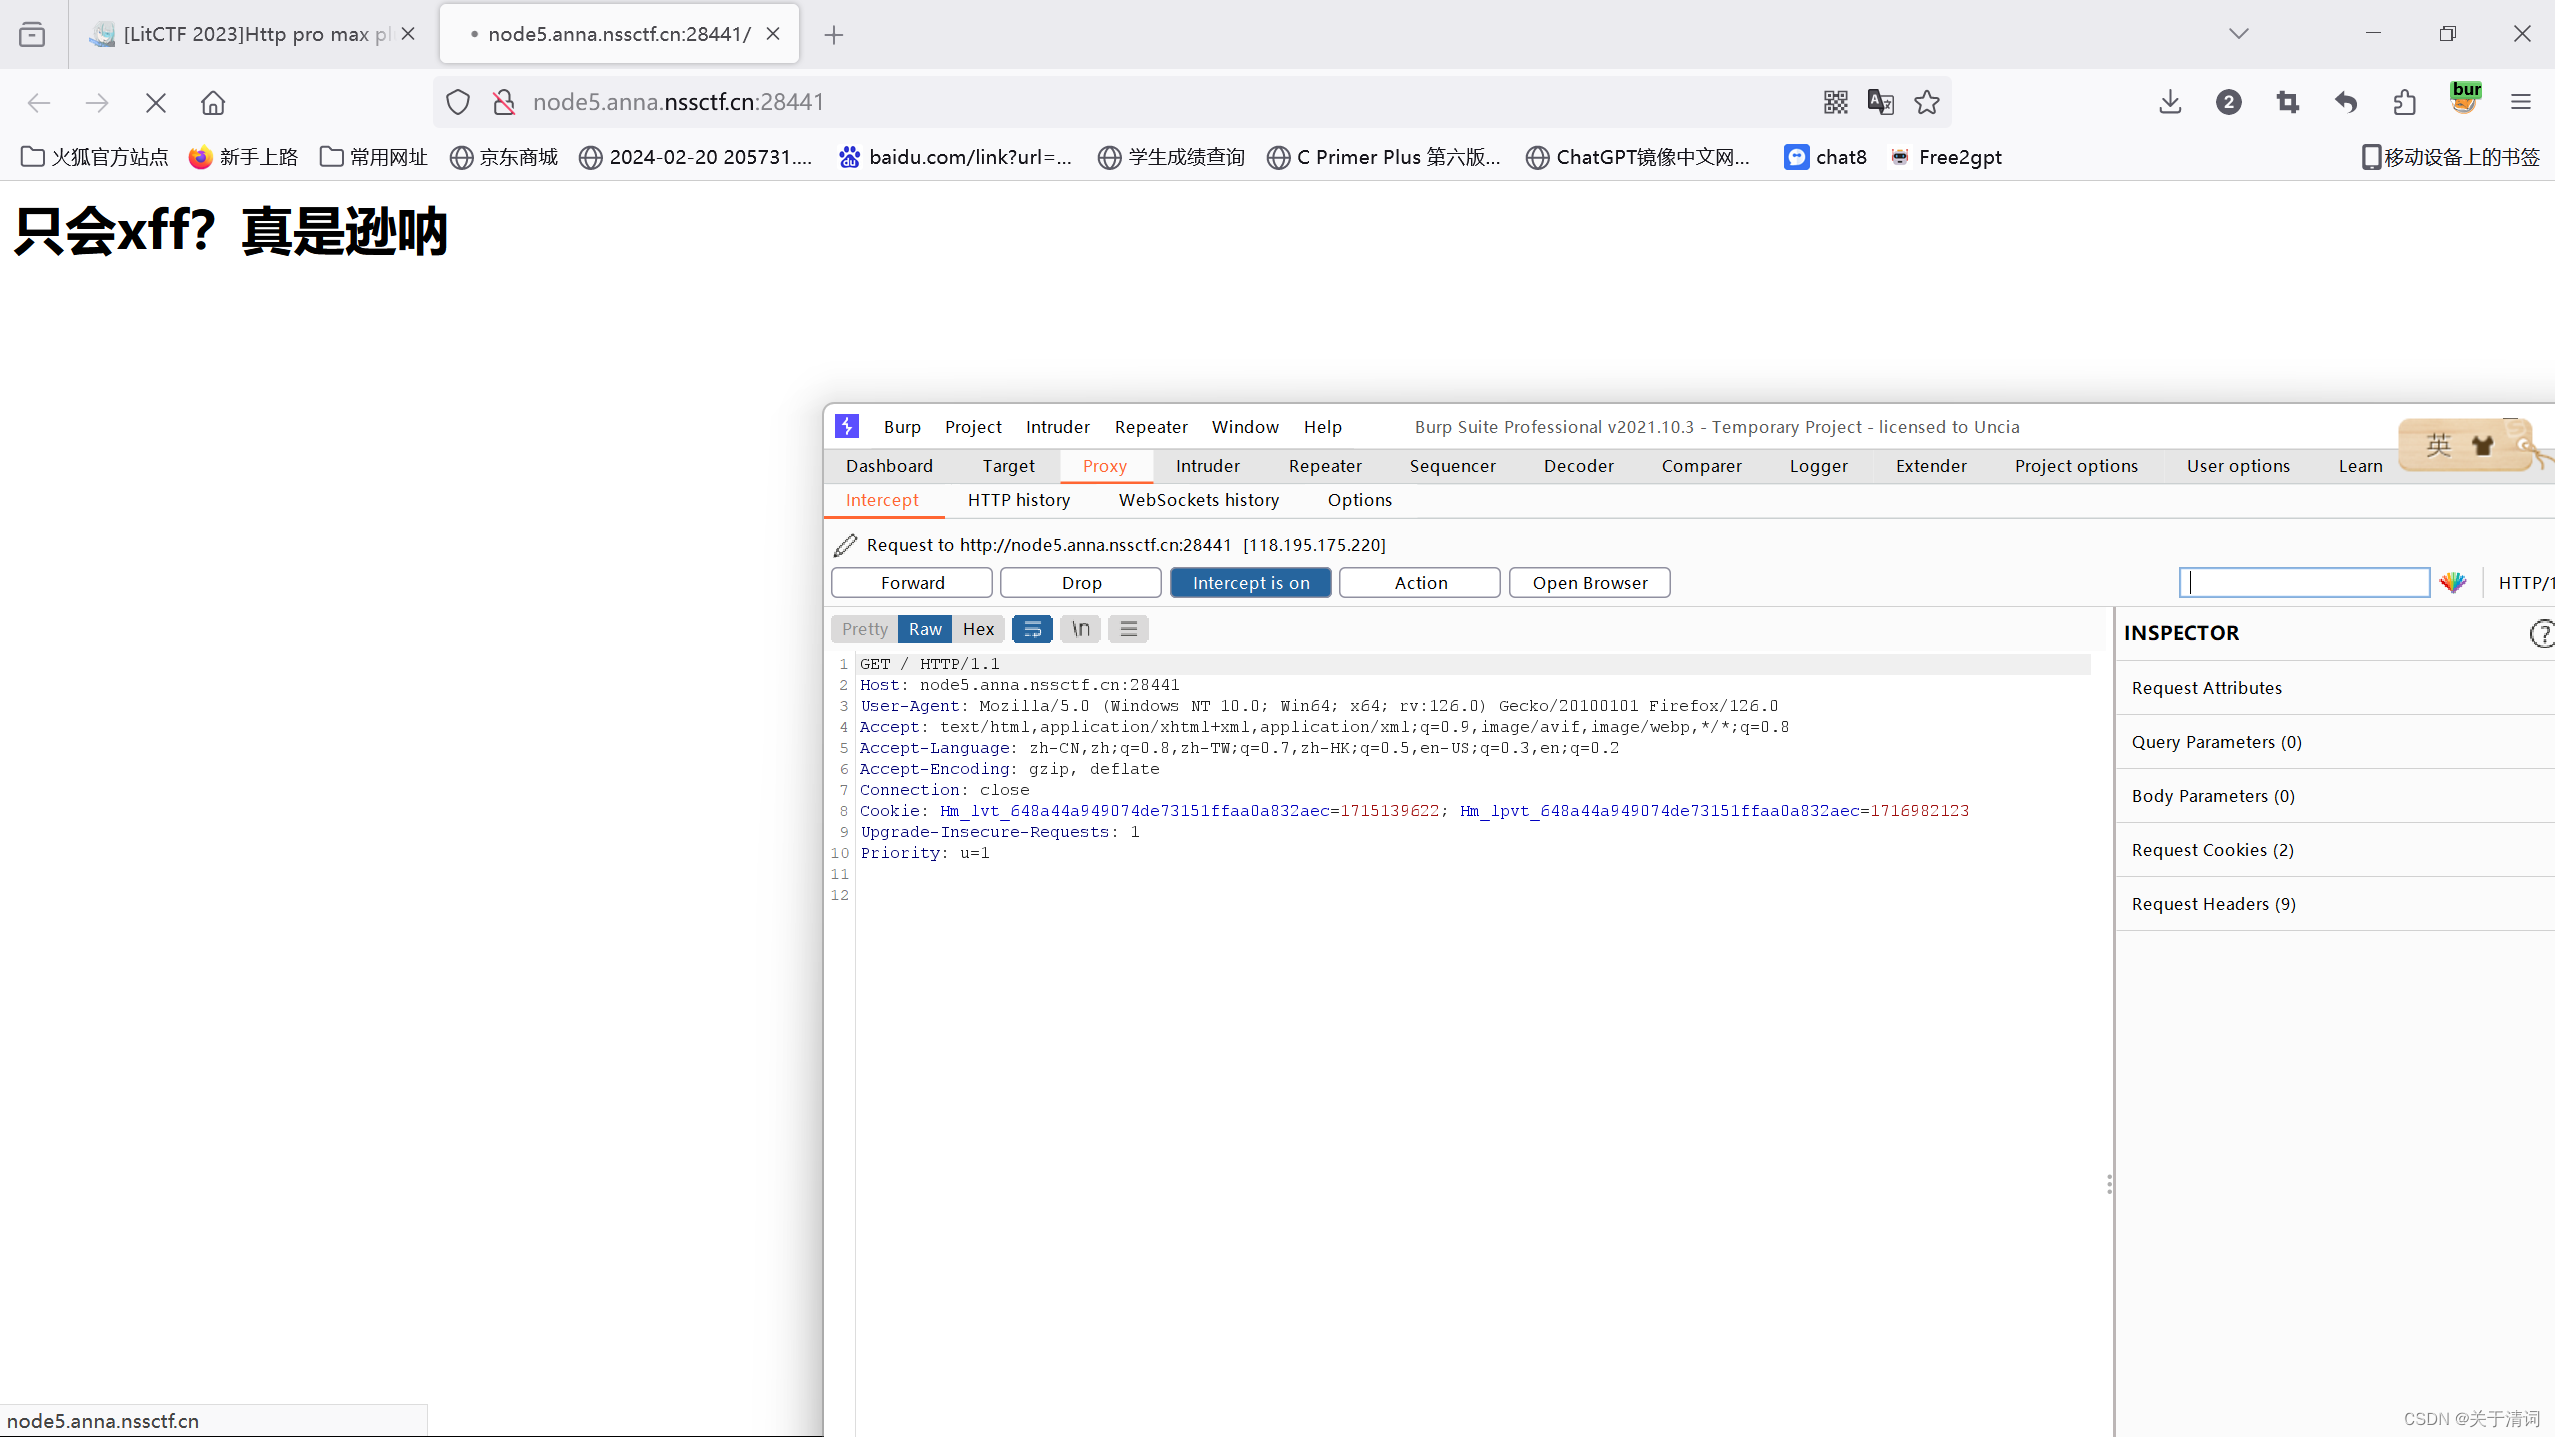2555x1437 pixels.
Task: Expand the Request Headers (9) section
Action: tap(2213, 904)
